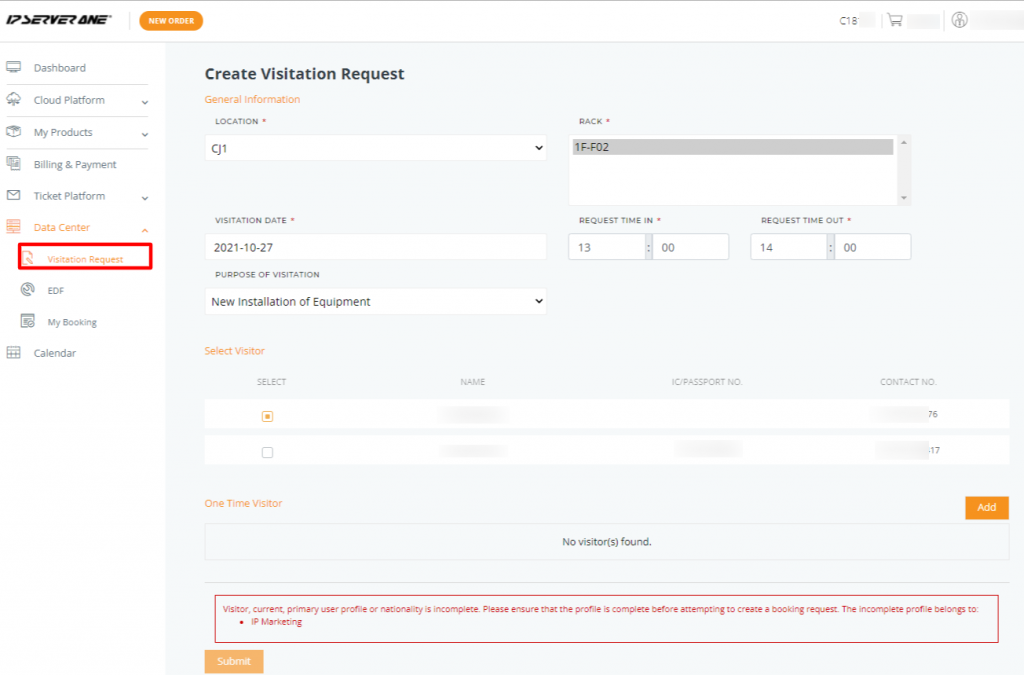This screenshot has width=1024, height=675.
Task: Check the second visitor's select checkbox
Action: pos(267,452)
